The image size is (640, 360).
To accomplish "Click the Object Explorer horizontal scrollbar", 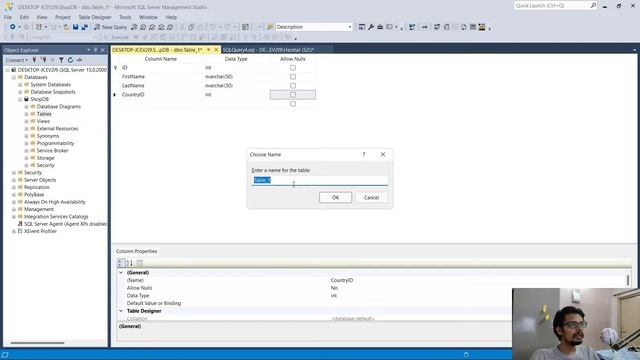I will pos(37,343).
